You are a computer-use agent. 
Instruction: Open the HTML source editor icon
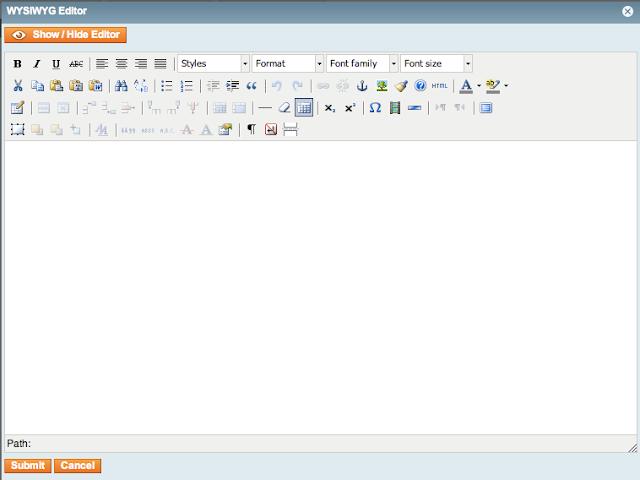pos(439,86)
